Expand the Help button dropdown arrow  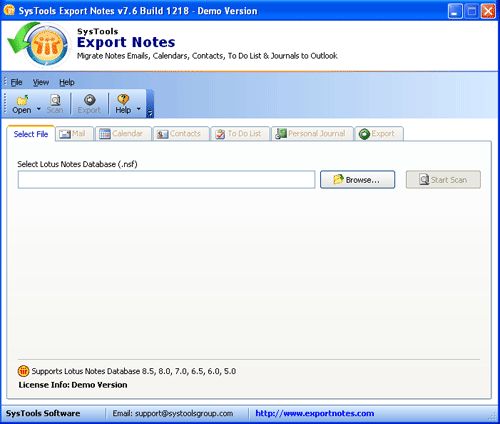139,109
